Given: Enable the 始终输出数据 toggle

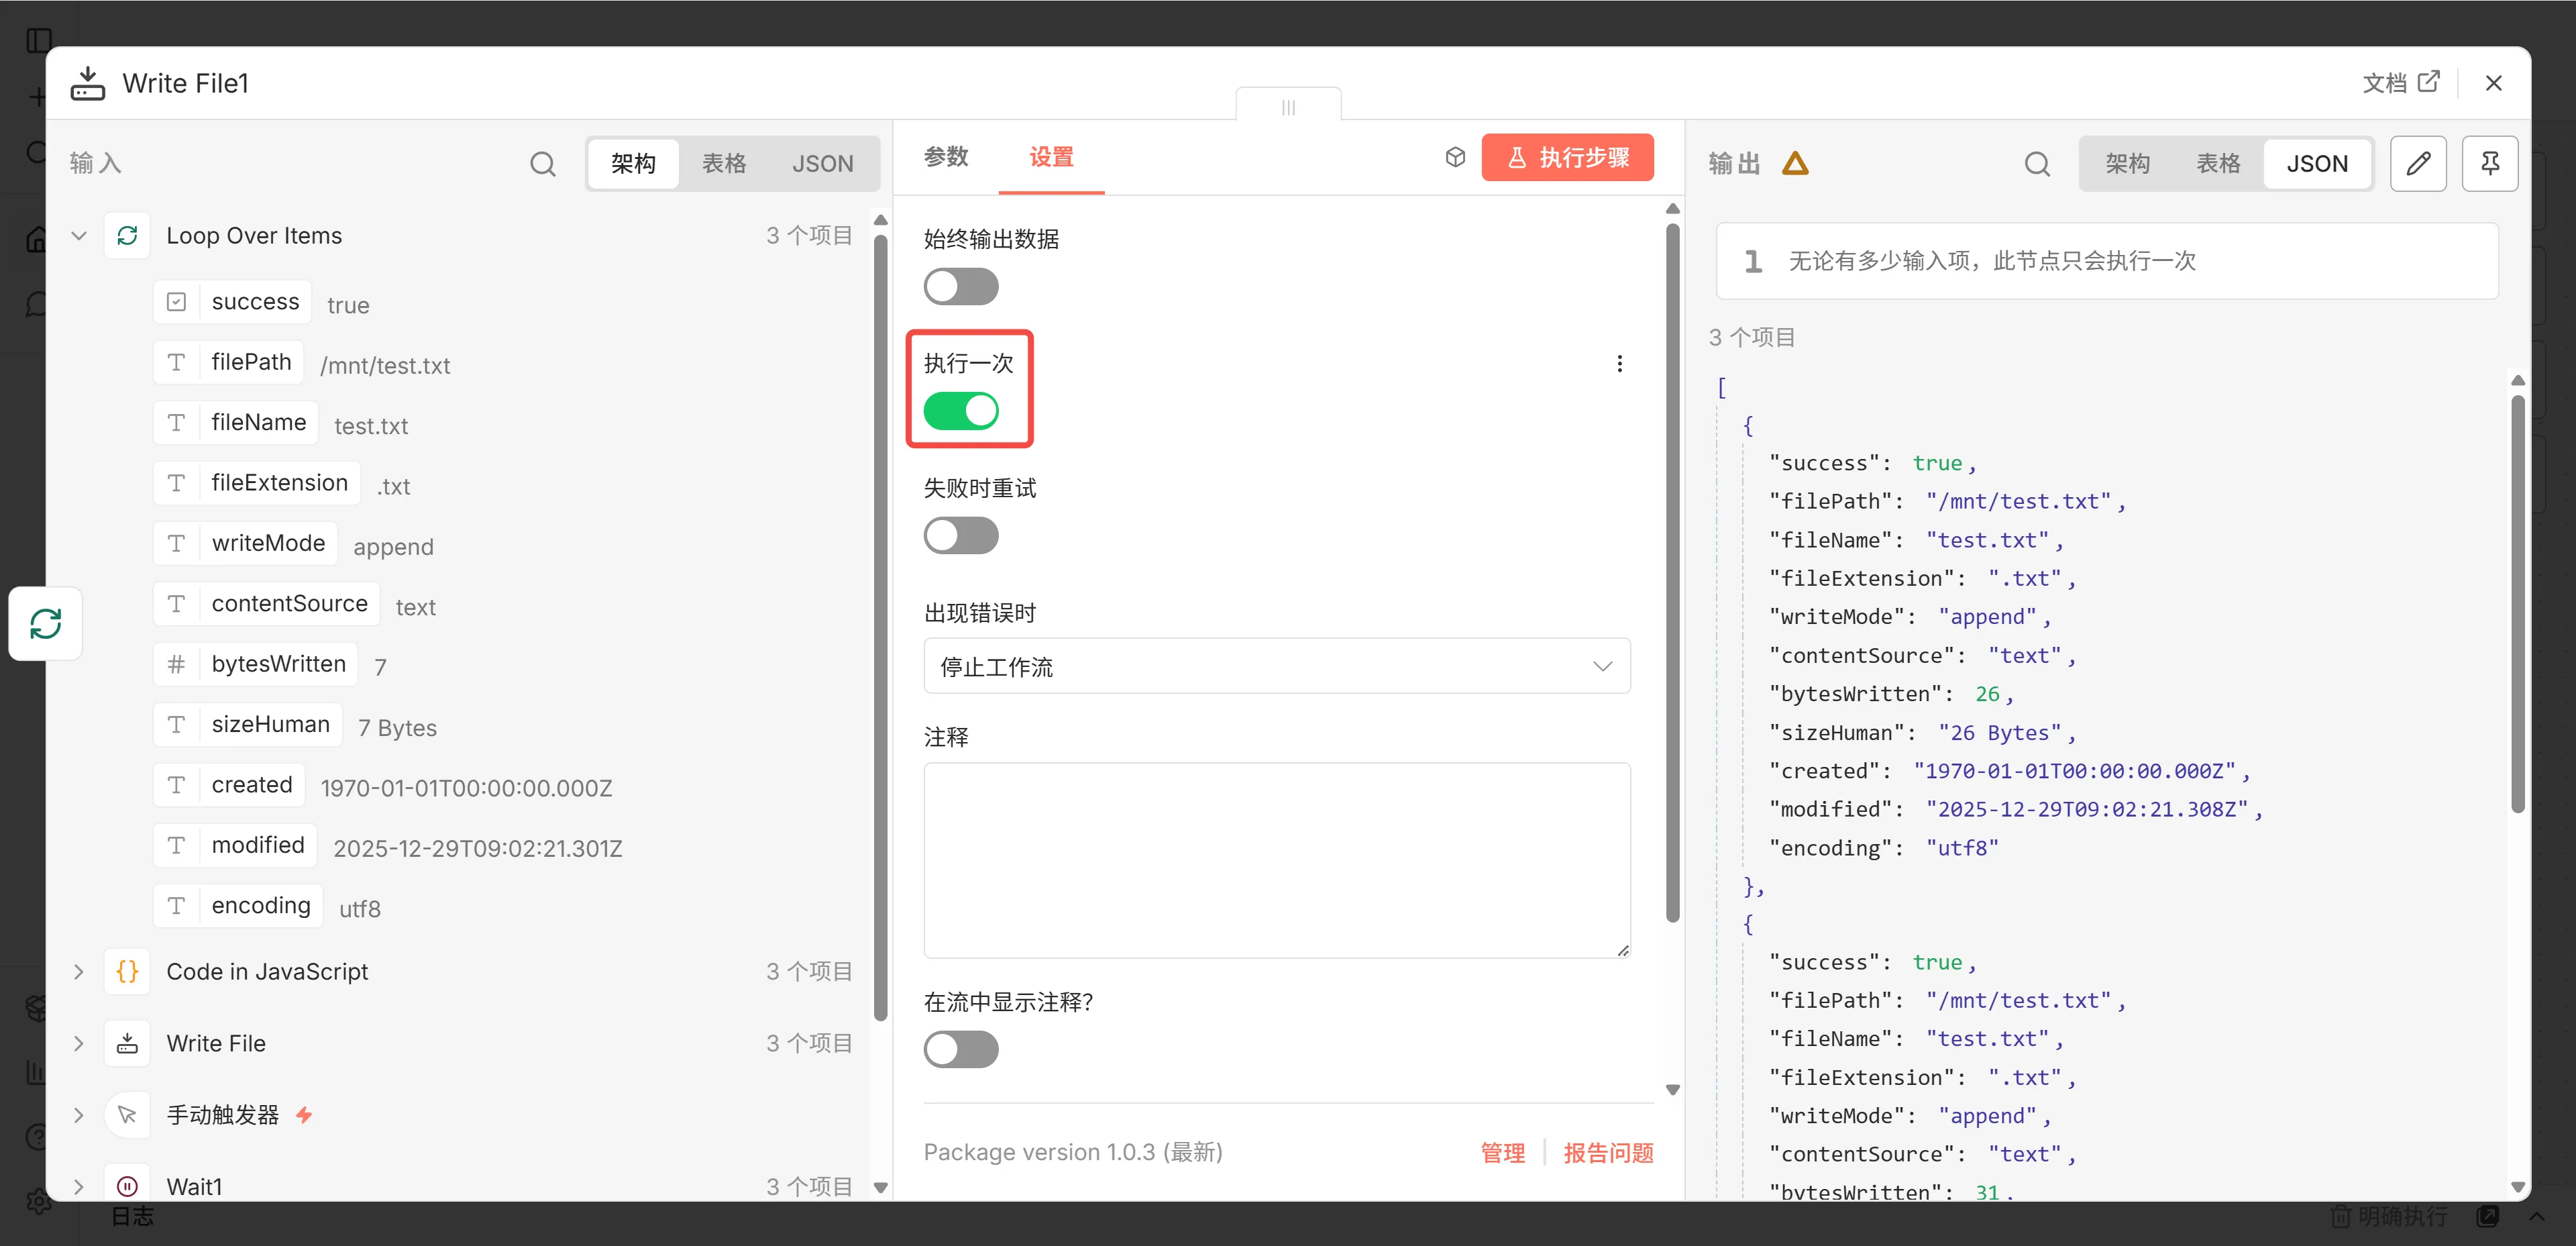Looking at the screenshot, I should coord(960,287).
